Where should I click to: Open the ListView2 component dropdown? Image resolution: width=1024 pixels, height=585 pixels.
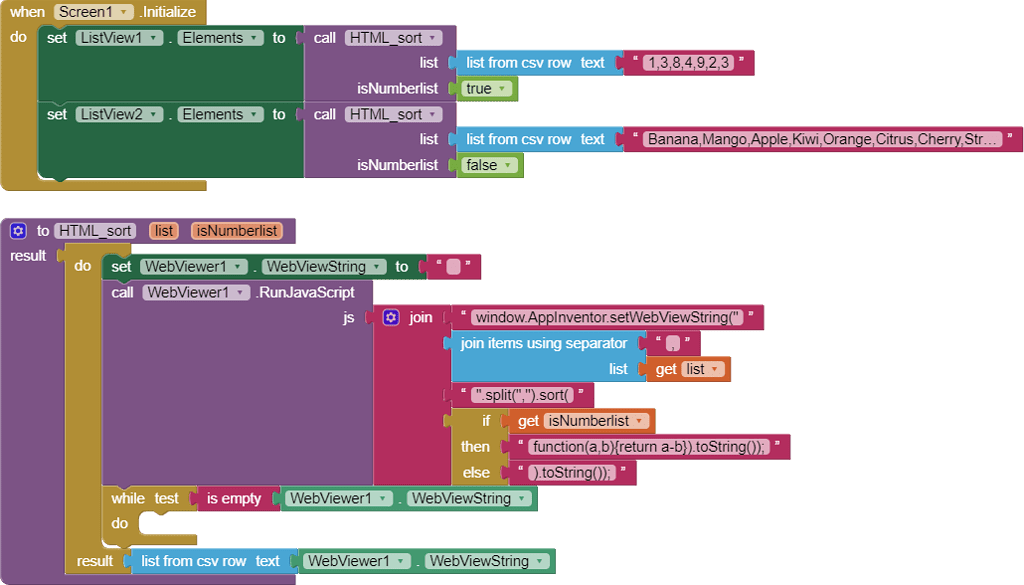[x=119, y=114]
